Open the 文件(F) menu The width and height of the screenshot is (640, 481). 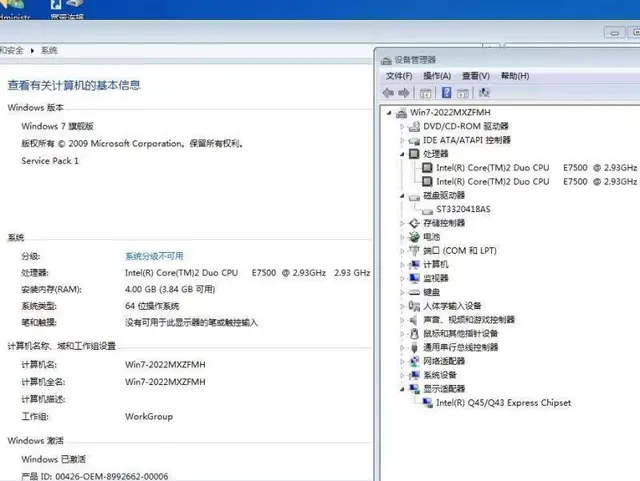pyautogui.click(x=399, y=76)
